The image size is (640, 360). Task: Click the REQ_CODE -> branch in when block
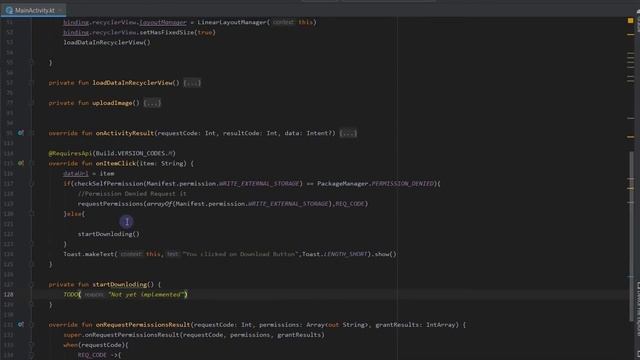click(x=99, y=355)
